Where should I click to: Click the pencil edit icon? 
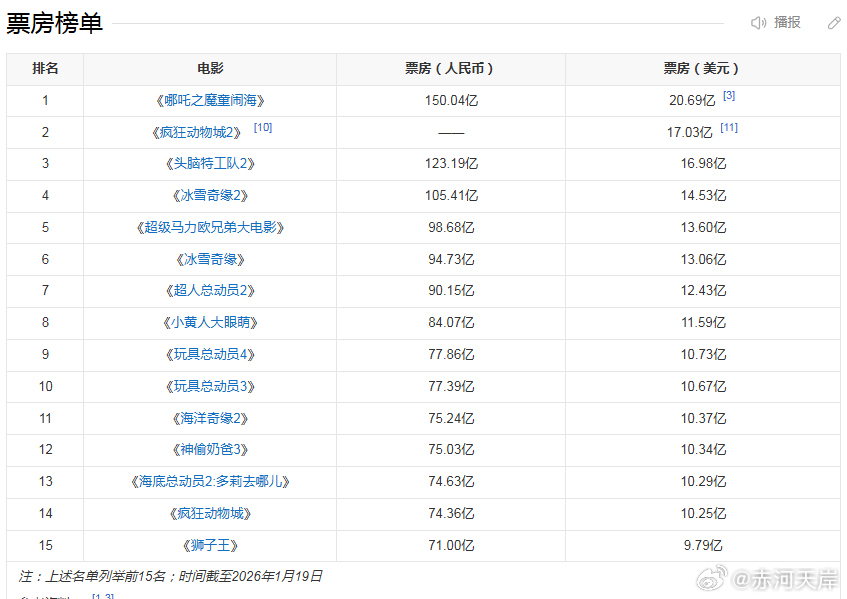(834, 23)
